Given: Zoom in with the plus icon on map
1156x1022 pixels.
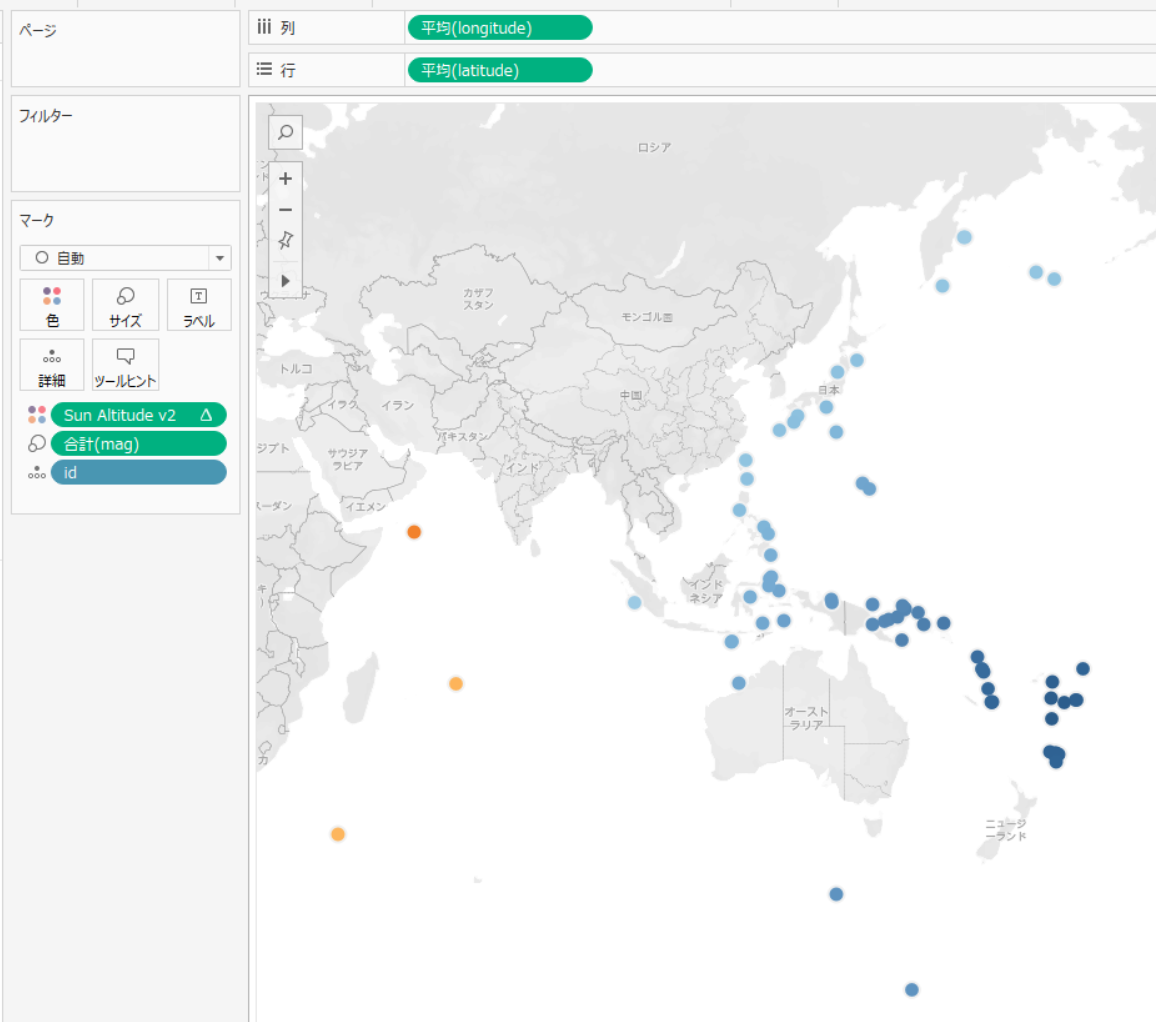Looking at the screenshot, I should tap(285, 178).
